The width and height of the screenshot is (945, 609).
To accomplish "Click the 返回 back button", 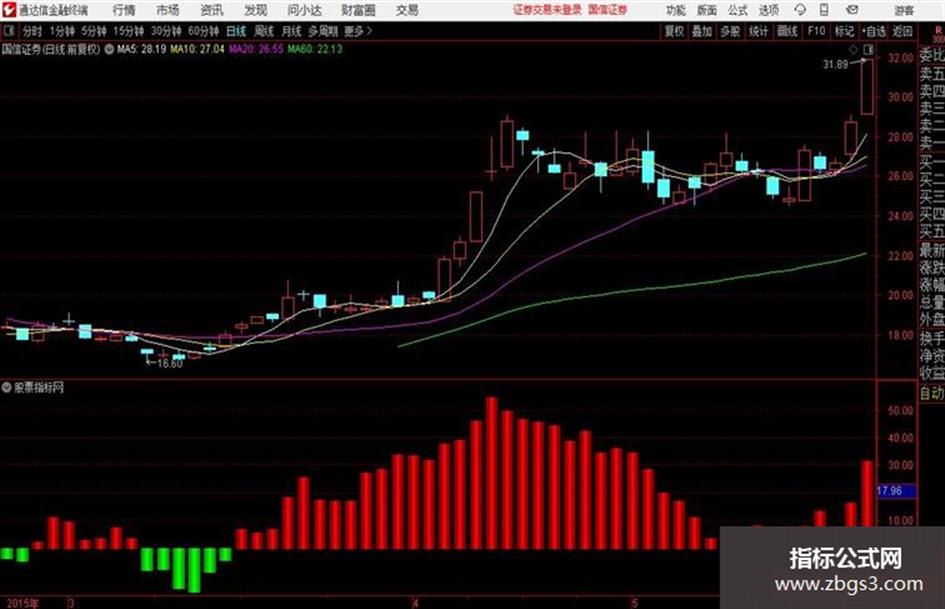I will pos(902,31).
